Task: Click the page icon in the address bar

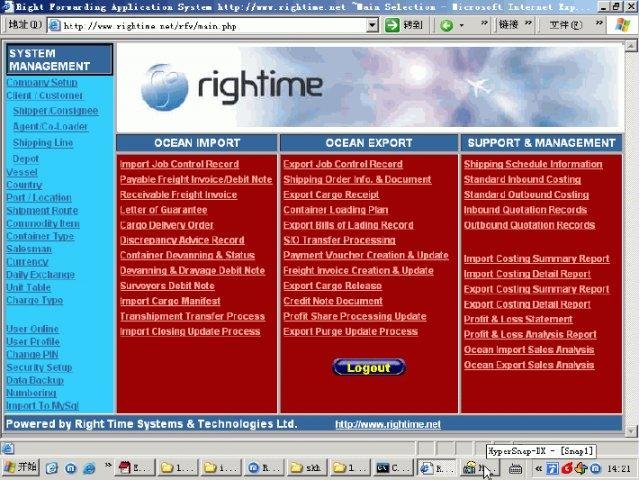Action: (55, 26)
